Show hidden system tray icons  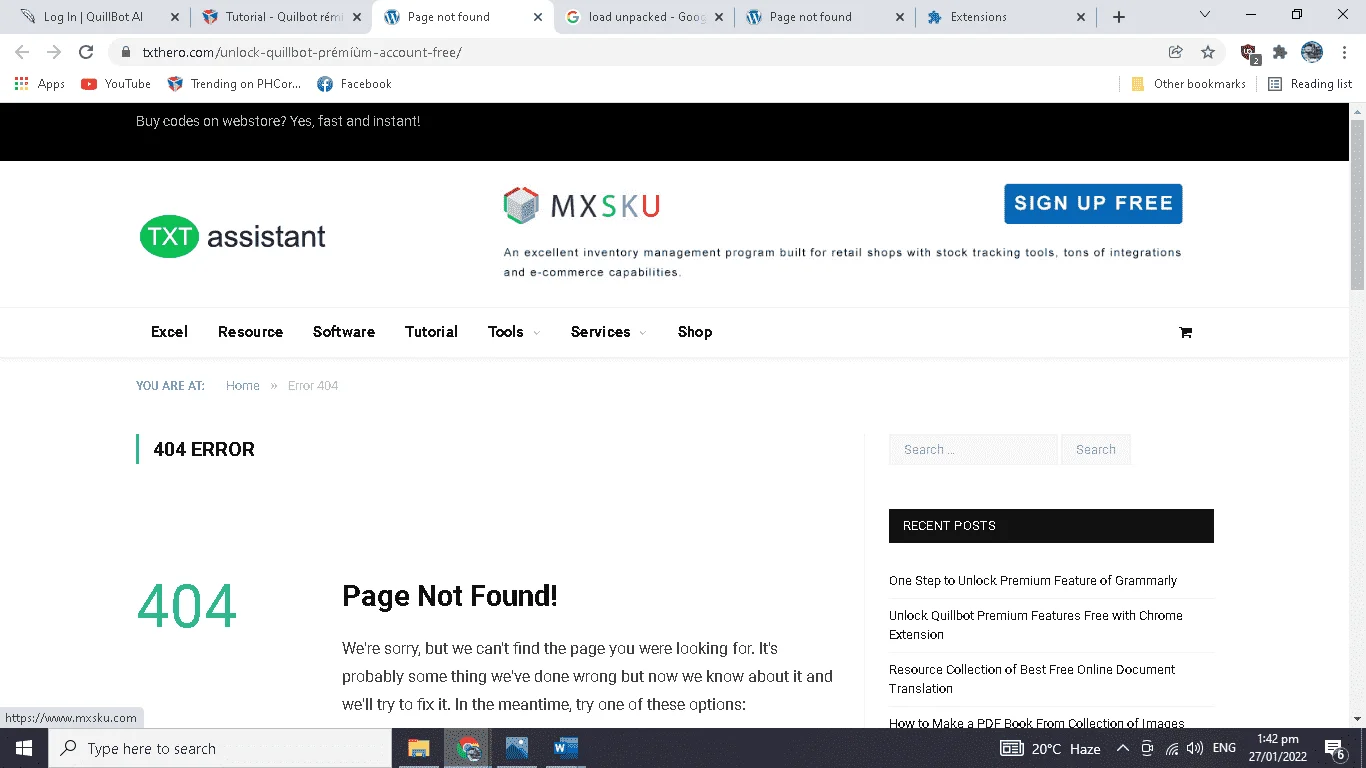point(1122,748)
